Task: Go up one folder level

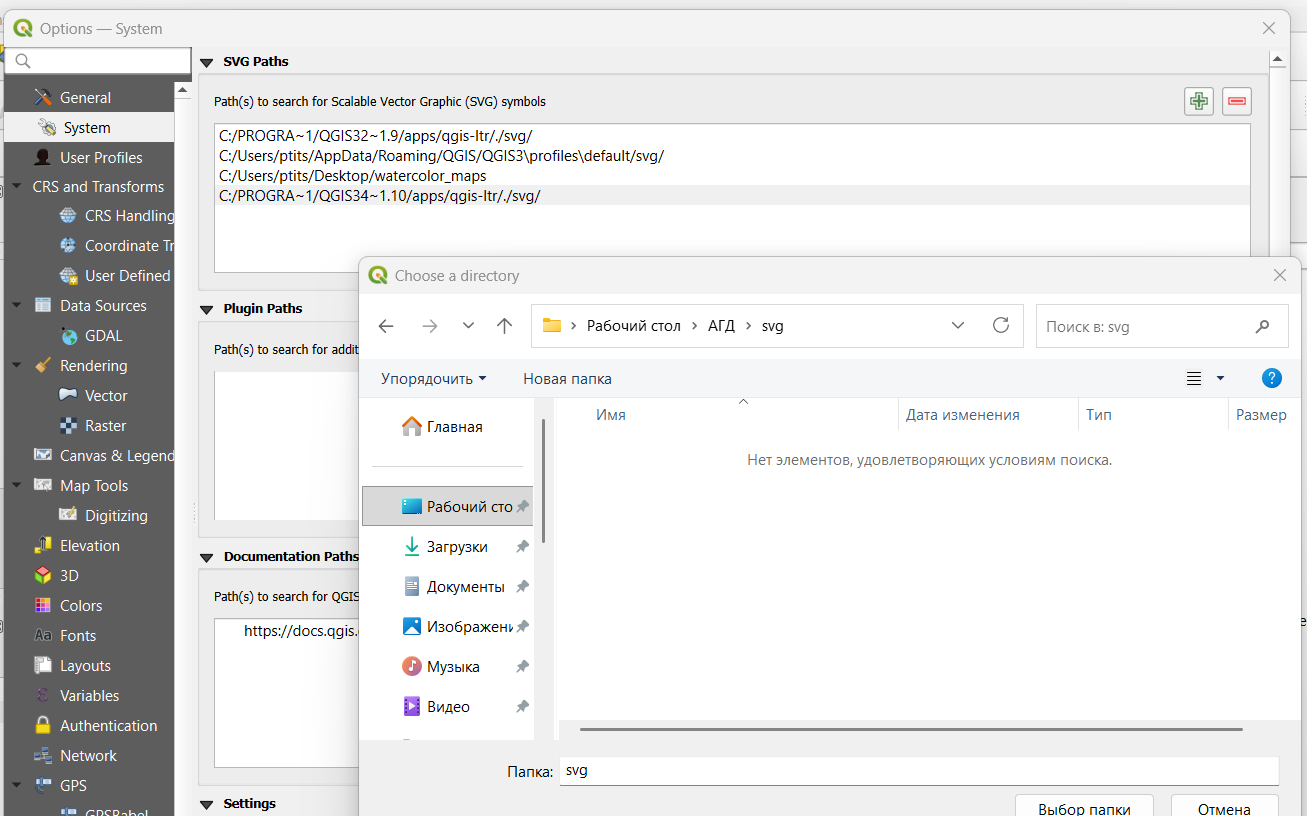Action: coord(504,326)
